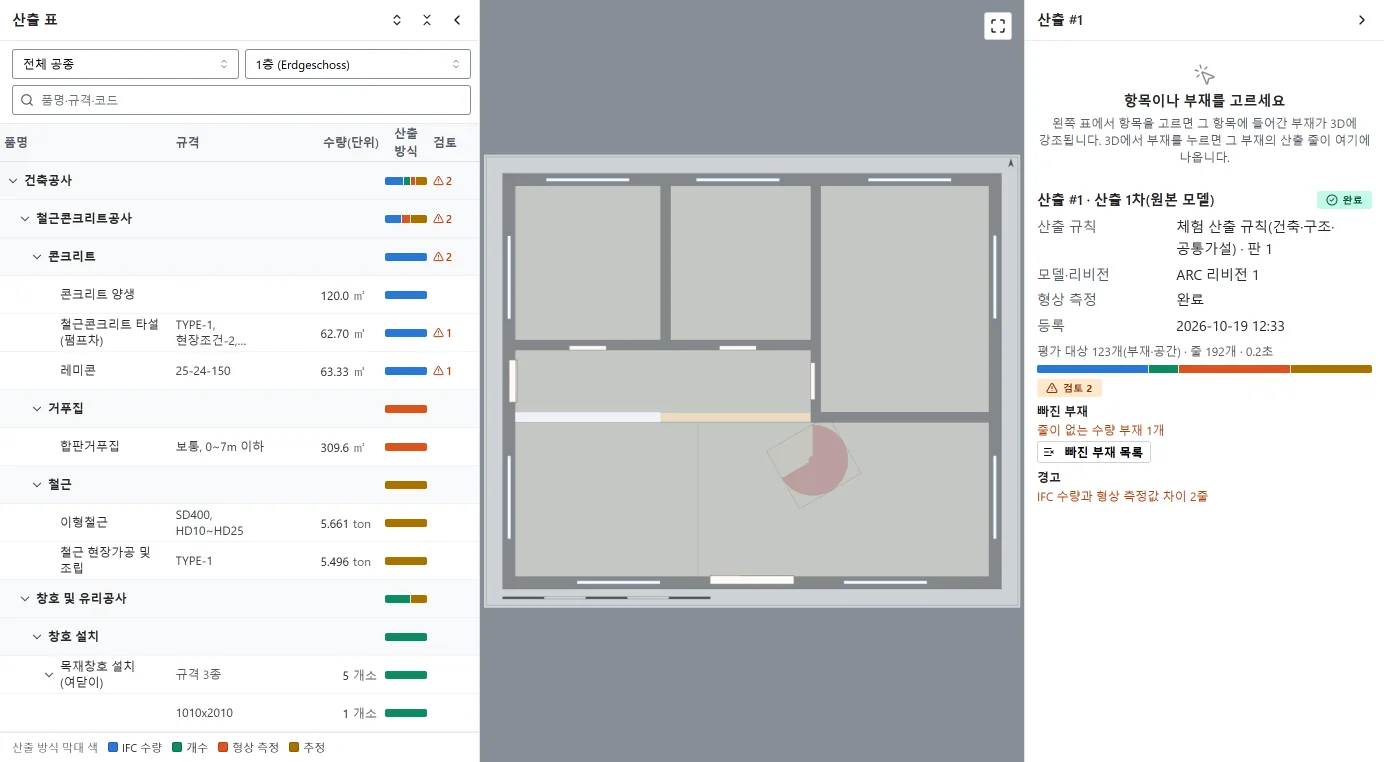This screenshot has height=762, width=1384.
Task: Click IFC 수량과 형상 측정값 차이 2줄 warning
Action: pyautogui.click(x=1122, y=496)
